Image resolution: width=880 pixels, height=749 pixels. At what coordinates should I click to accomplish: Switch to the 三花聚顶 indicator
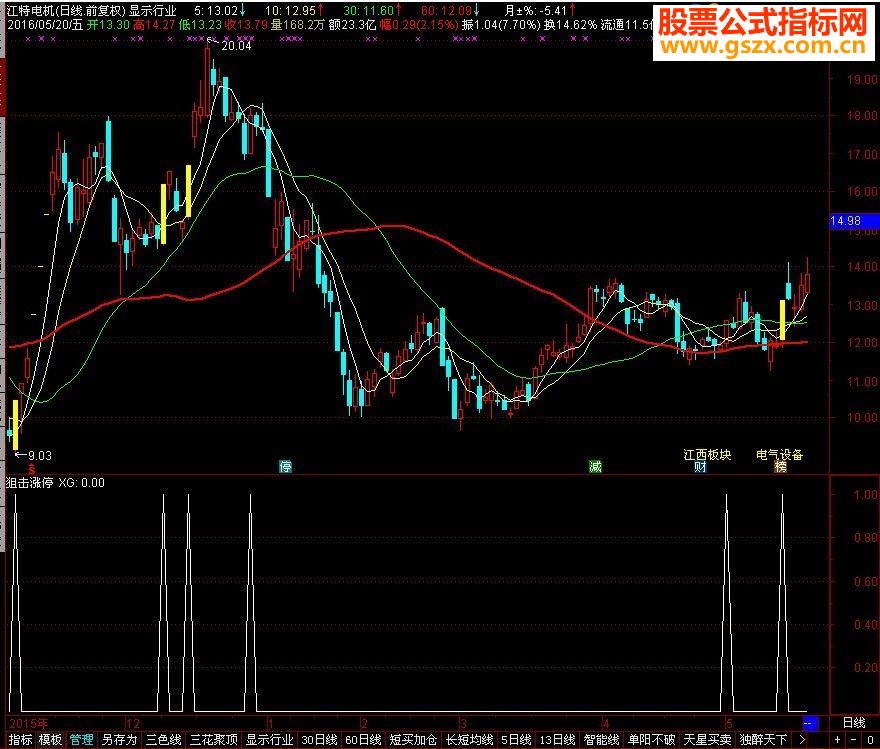pos(214,740)
